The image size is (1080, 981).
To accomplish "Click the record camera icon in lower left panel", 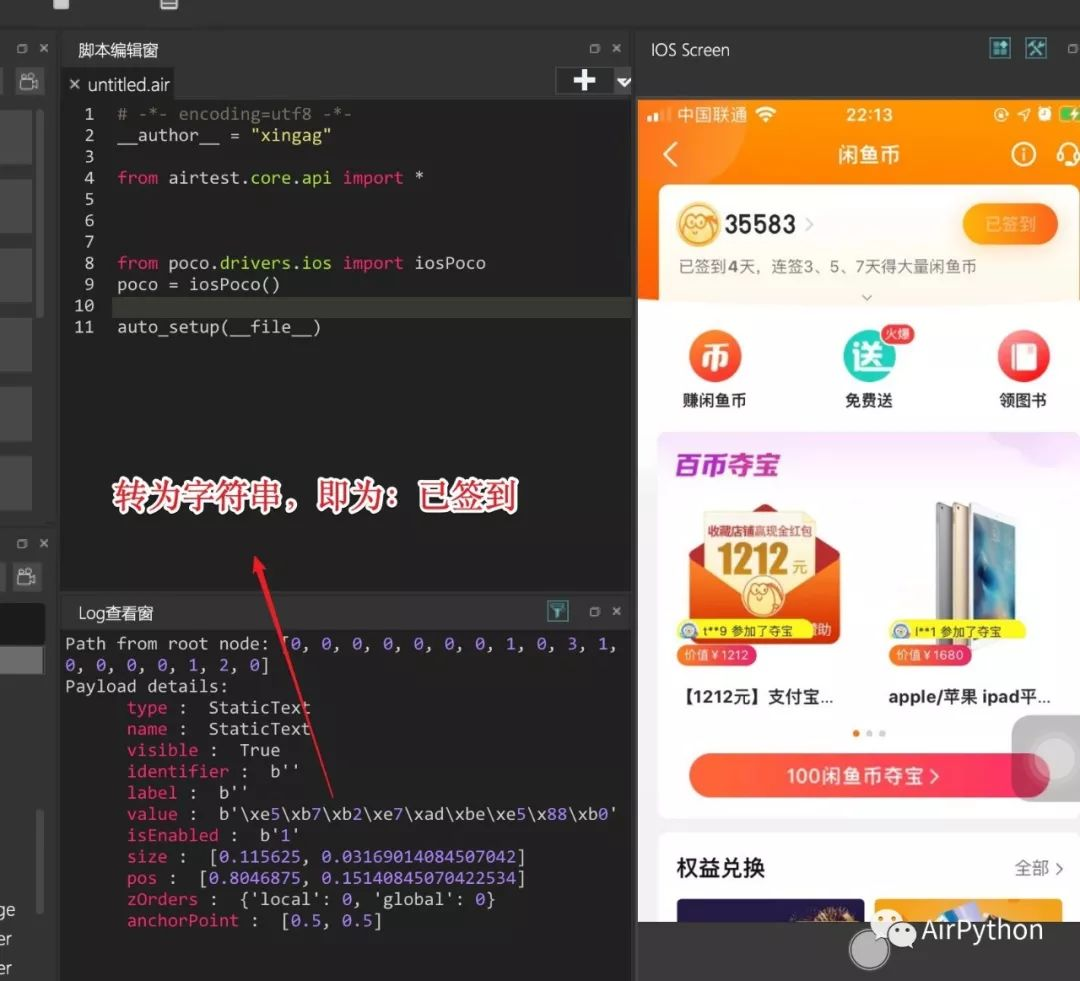I will (x=26, y=576).
